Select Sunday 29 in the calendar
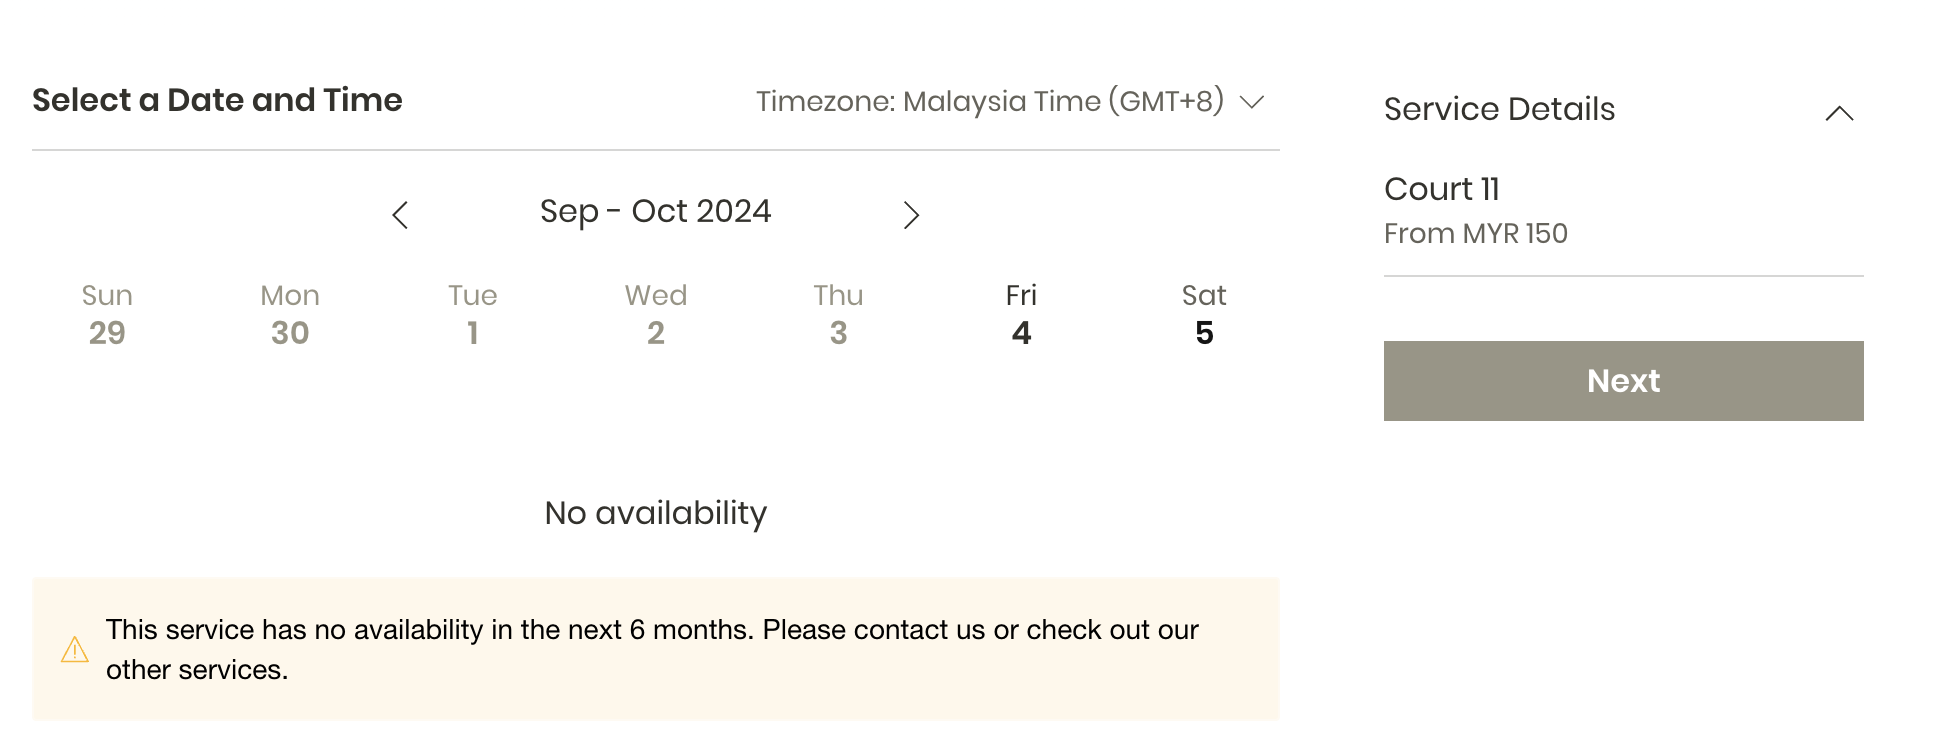This screenshot has width=1940, height=736. pos(107,315)
